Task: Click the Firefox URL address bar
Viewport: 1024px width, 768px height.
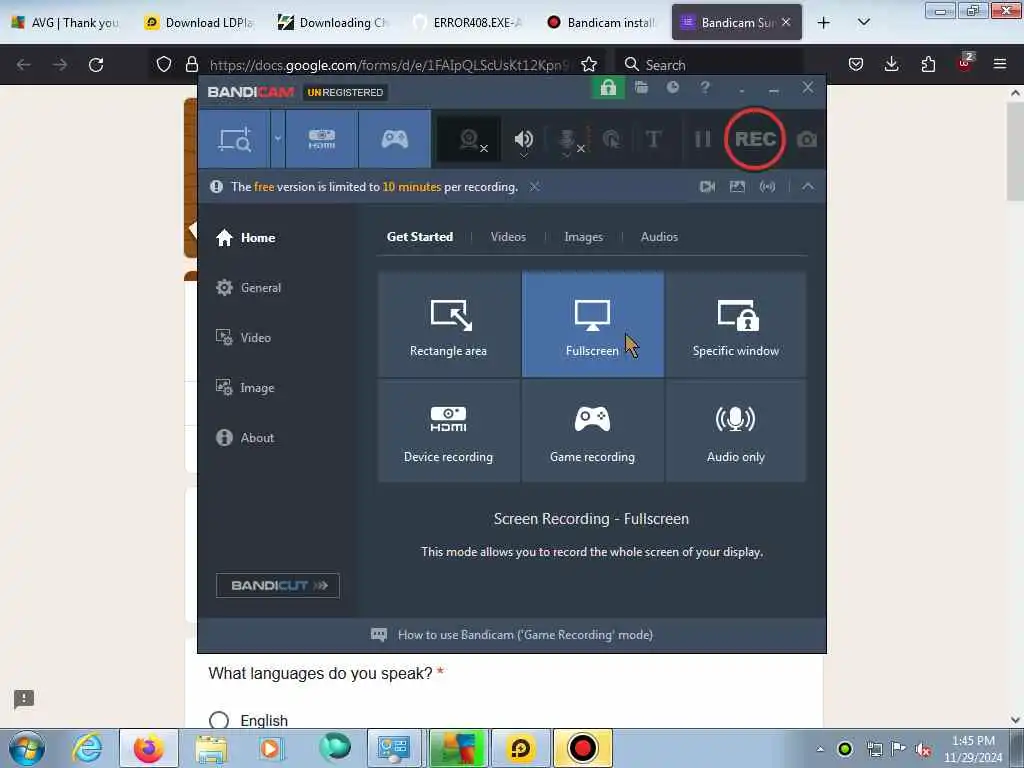Action: click(x=389, y=65)
